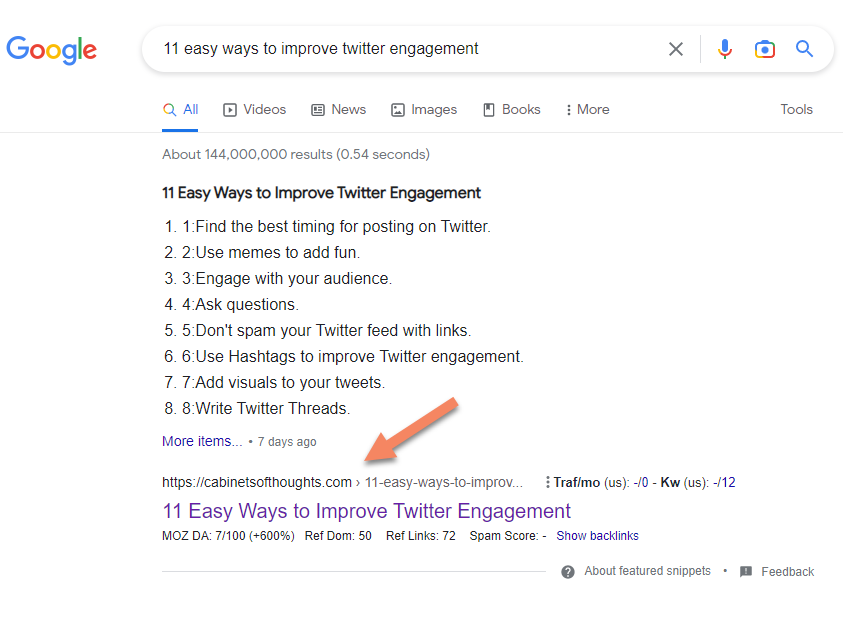Start voice search with microphone icon
This screenshot has height=625, width=843.
point(725,49)
